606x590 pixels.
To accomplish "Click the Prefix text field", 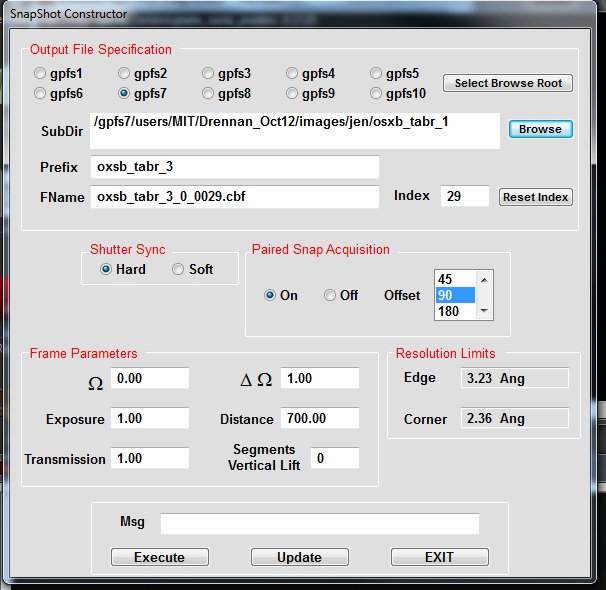I will pos(235,167).
